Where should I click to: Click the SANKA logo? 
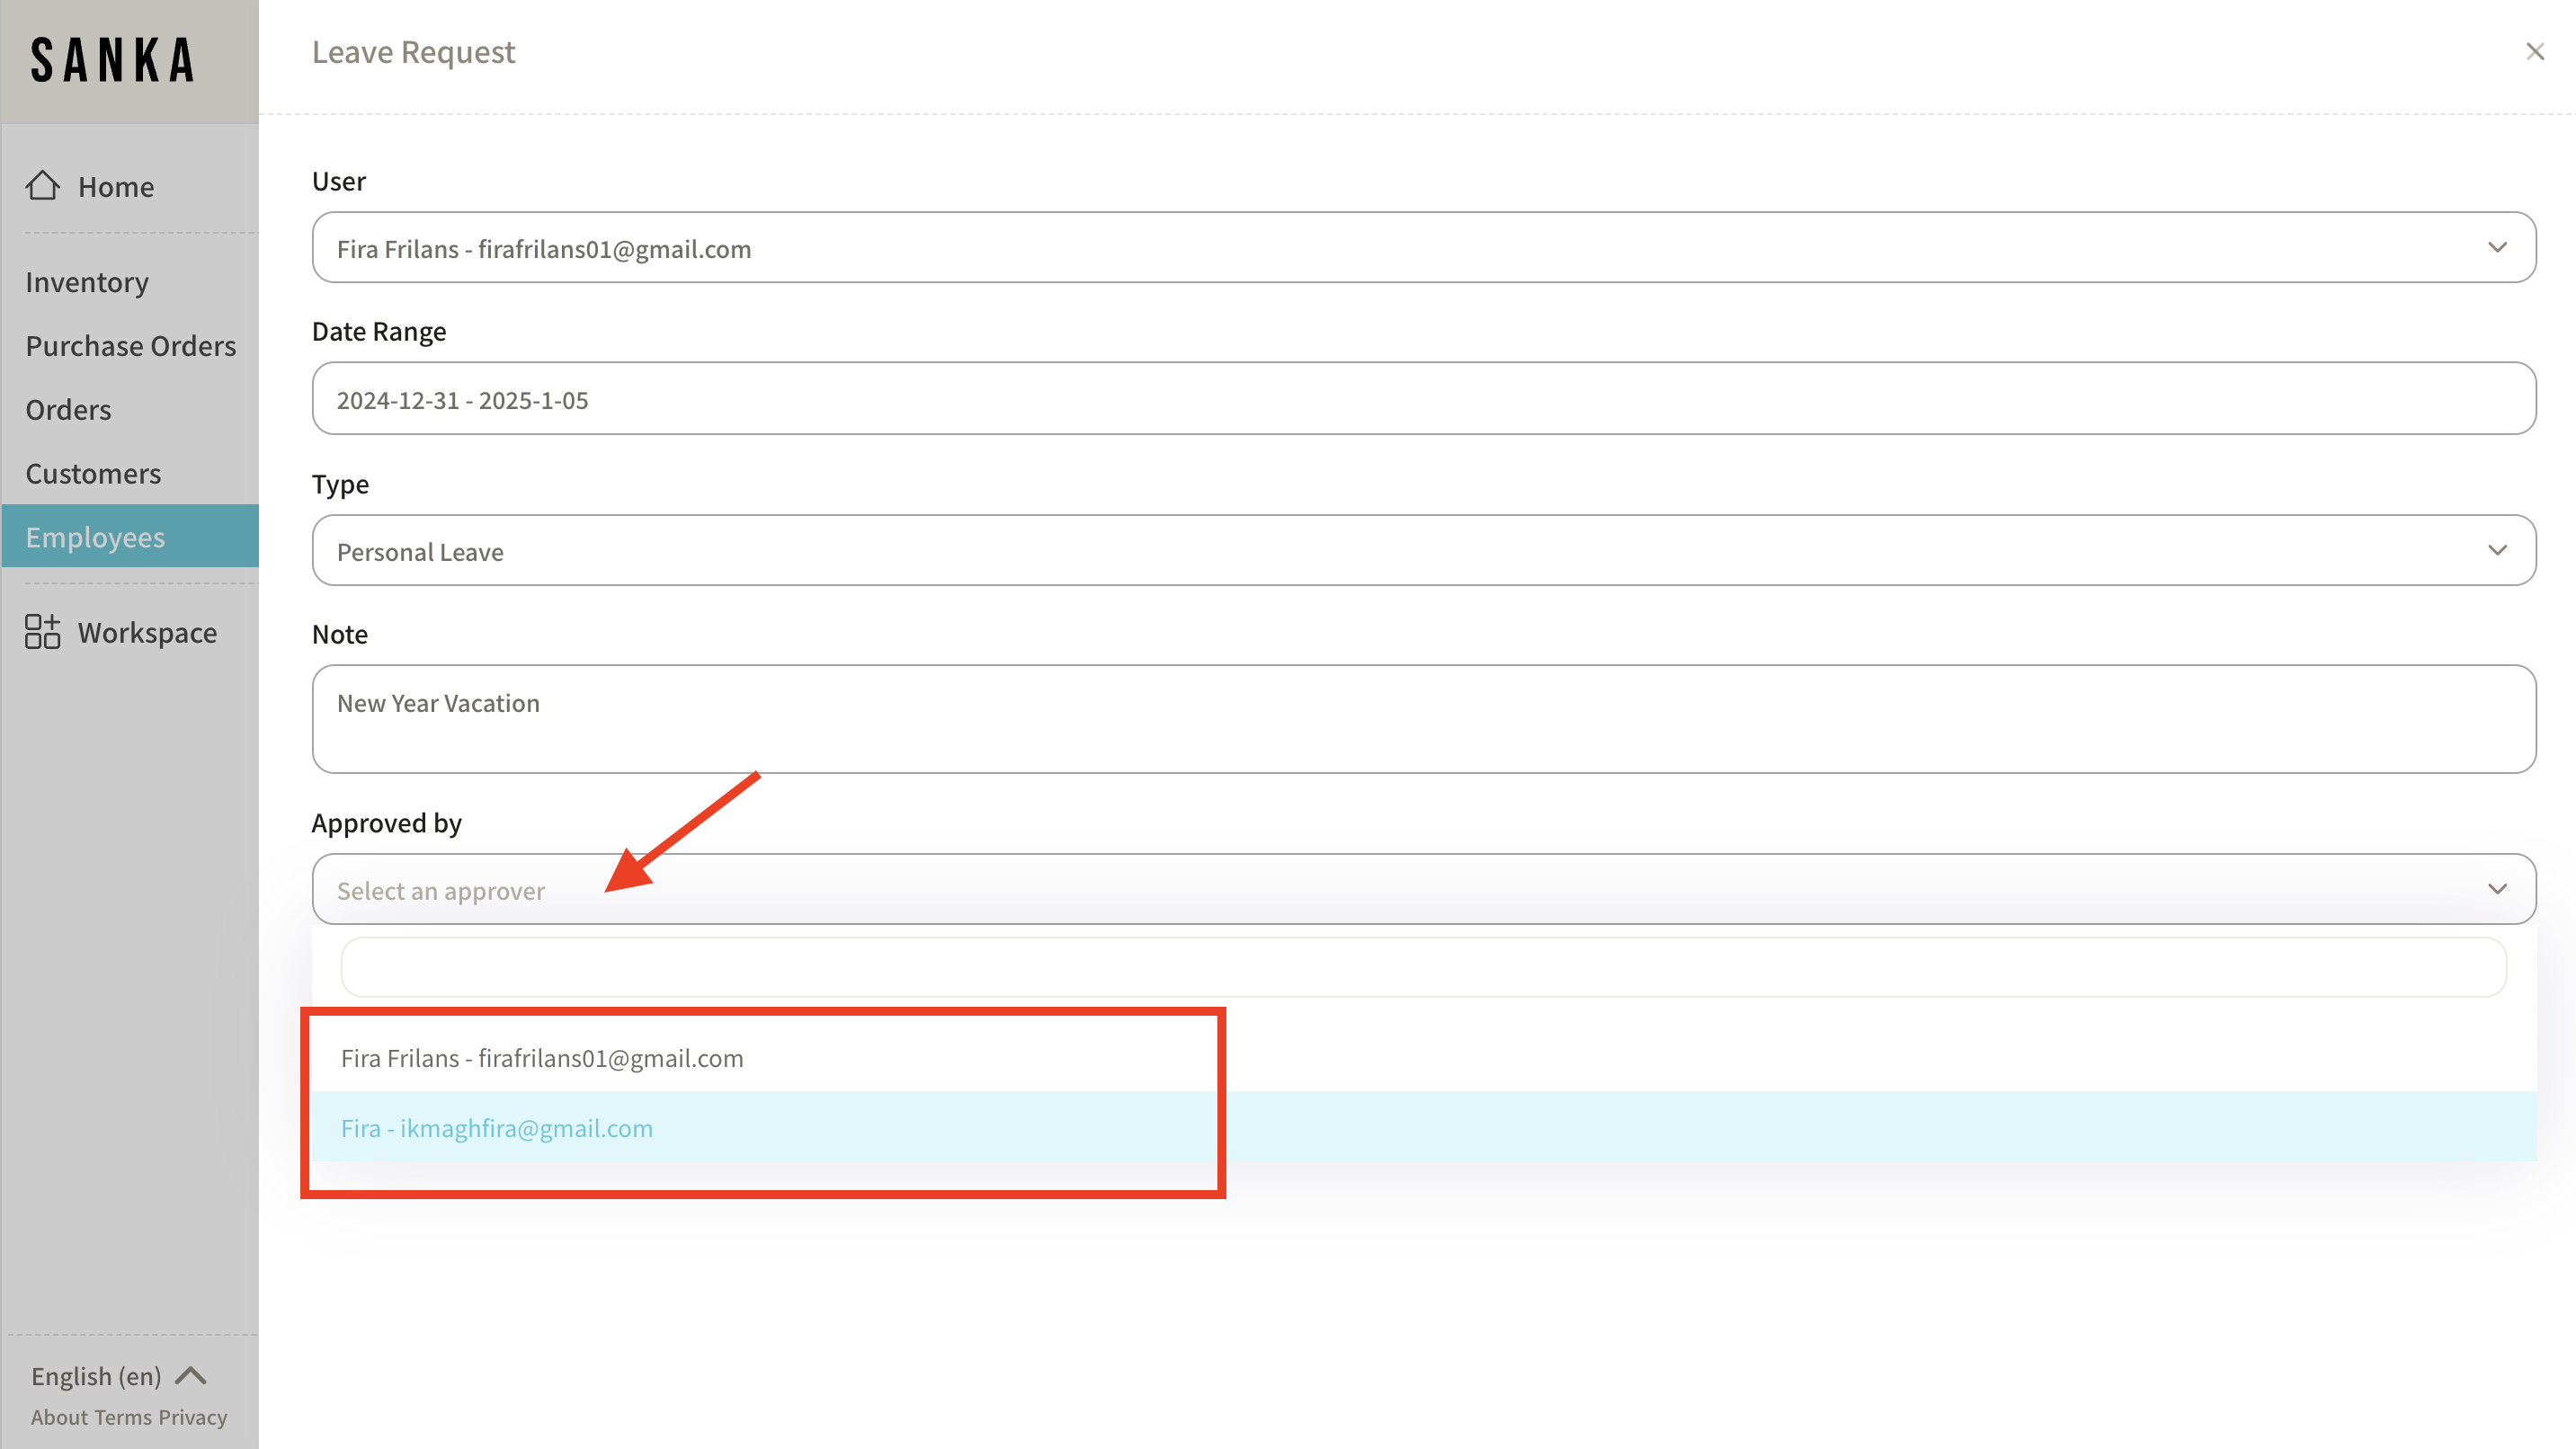click(x=113, y=61)
